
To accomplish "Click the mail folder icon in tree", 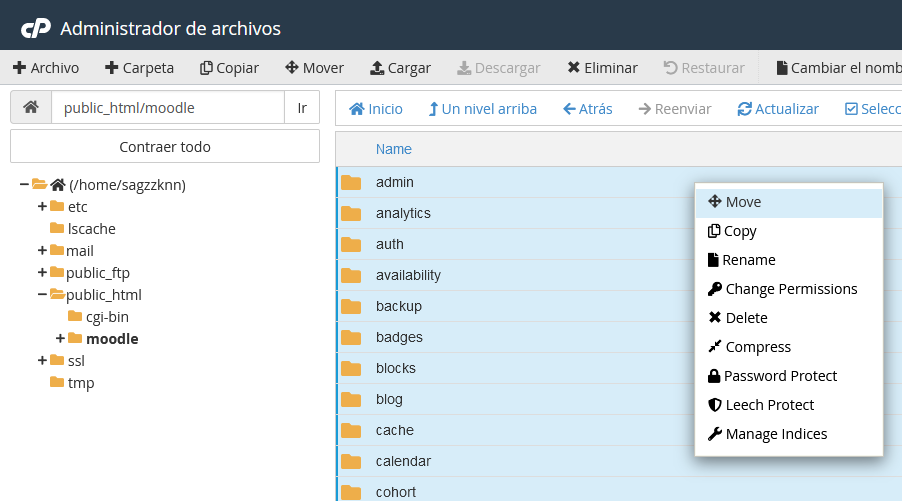I will tap(56, 250).
